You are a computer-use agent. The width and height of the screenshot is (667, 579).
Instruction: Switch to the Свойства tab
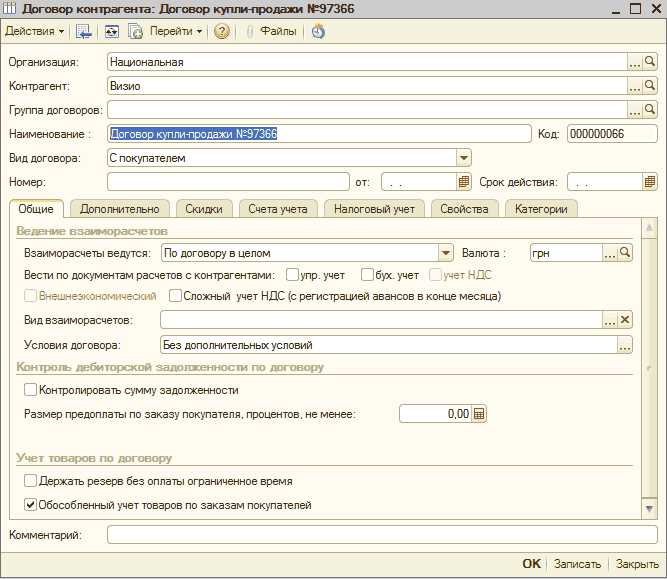[x=464, y=209]
